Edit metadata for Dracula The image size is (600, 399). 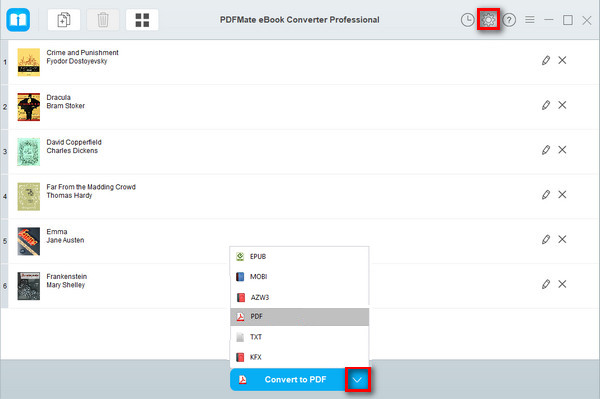tap(546, 105)
